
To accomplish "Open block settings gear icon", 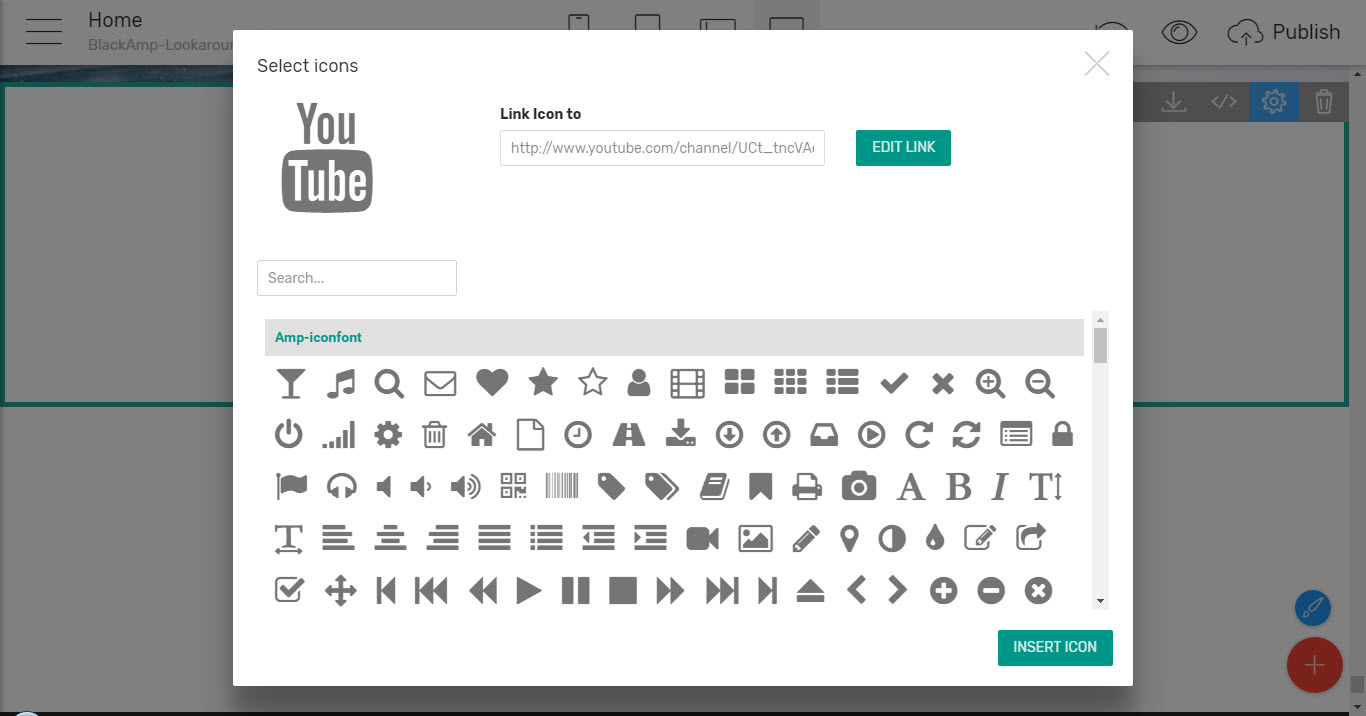I will click(1273, 102).
